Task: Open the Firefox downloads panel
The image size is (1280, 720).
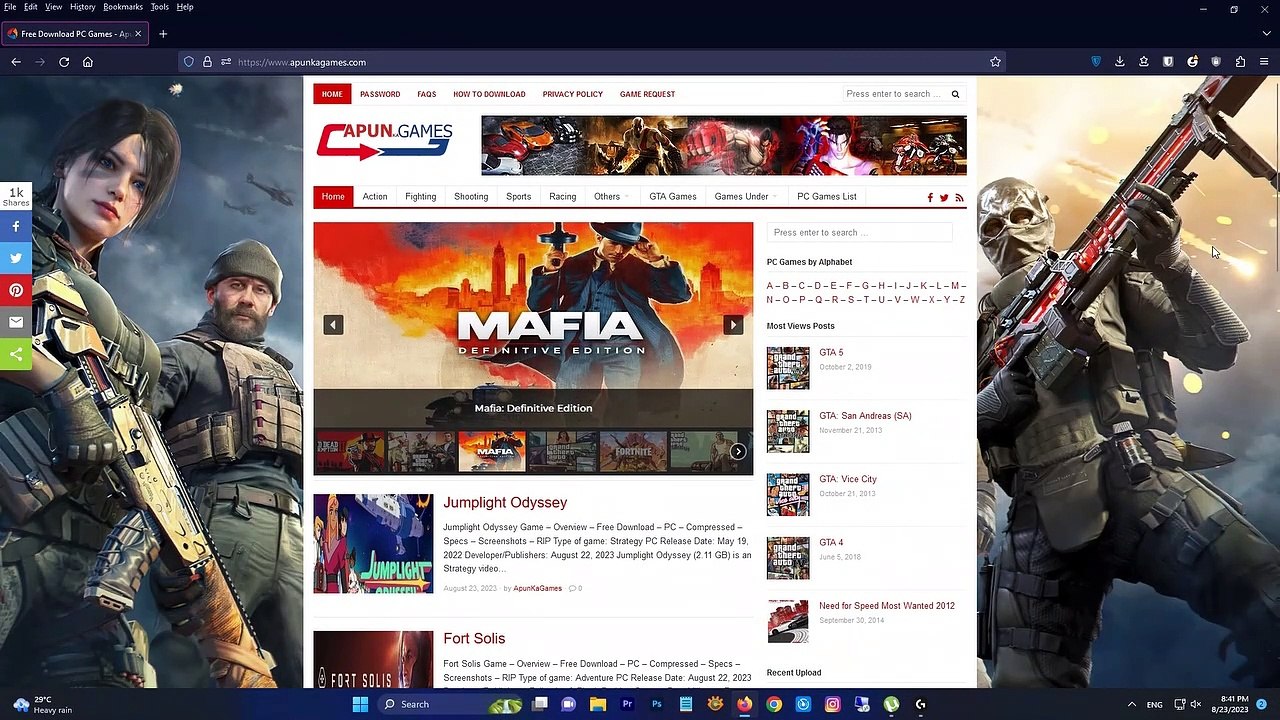Action: click(x=1120, y=62)
